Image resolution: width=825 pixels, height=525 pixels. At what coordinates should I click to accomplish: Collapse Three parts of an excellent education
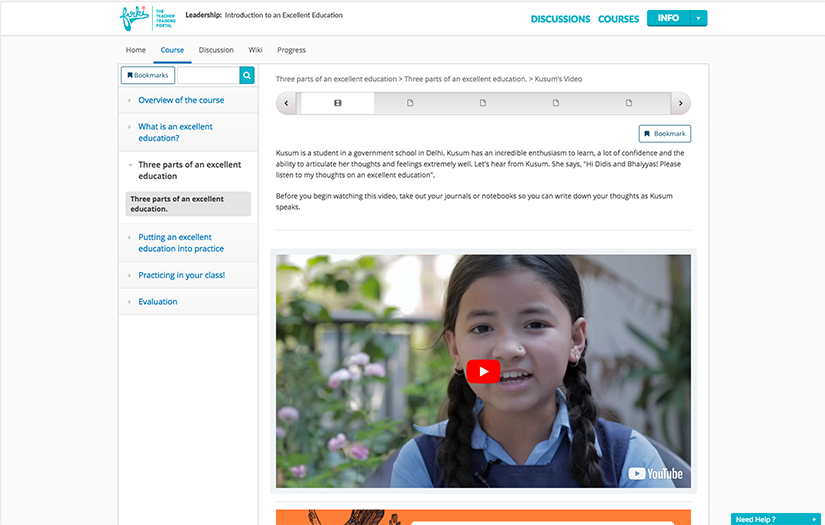pyautogui.click(x=189, y=170)
